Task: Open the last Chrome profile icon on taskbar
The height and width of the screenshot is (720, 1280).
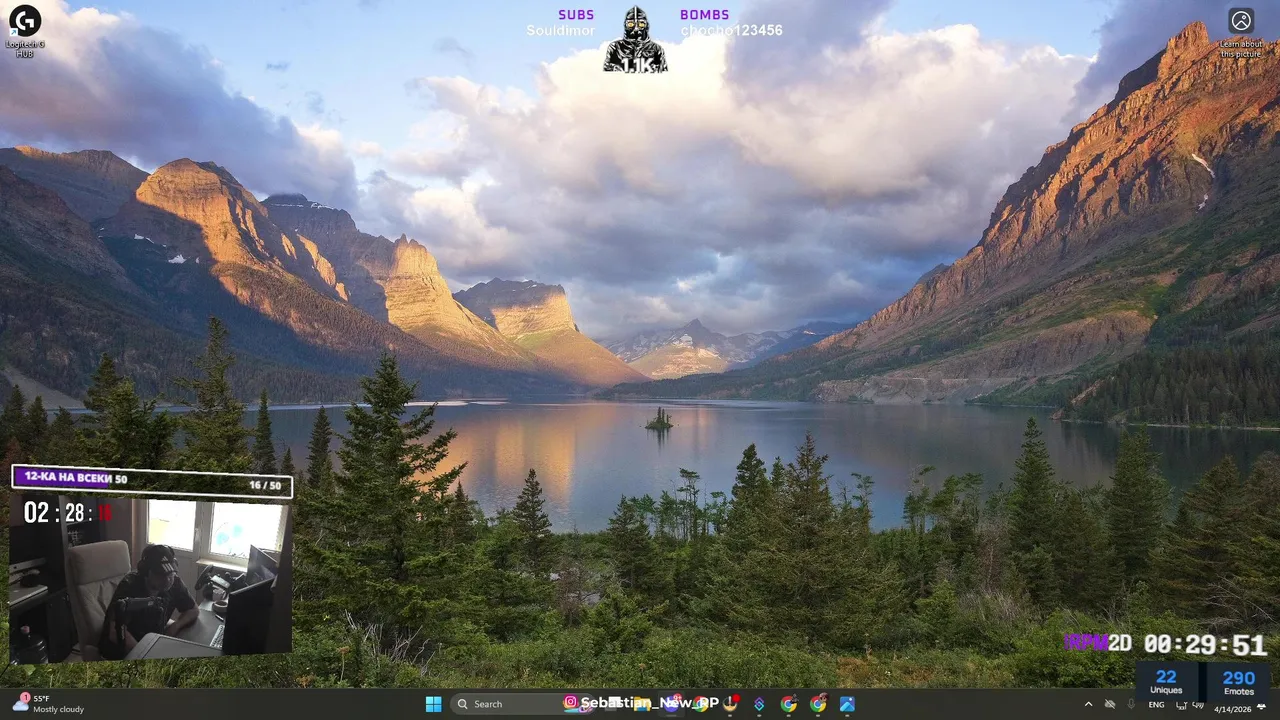Action: coord(817,704)
